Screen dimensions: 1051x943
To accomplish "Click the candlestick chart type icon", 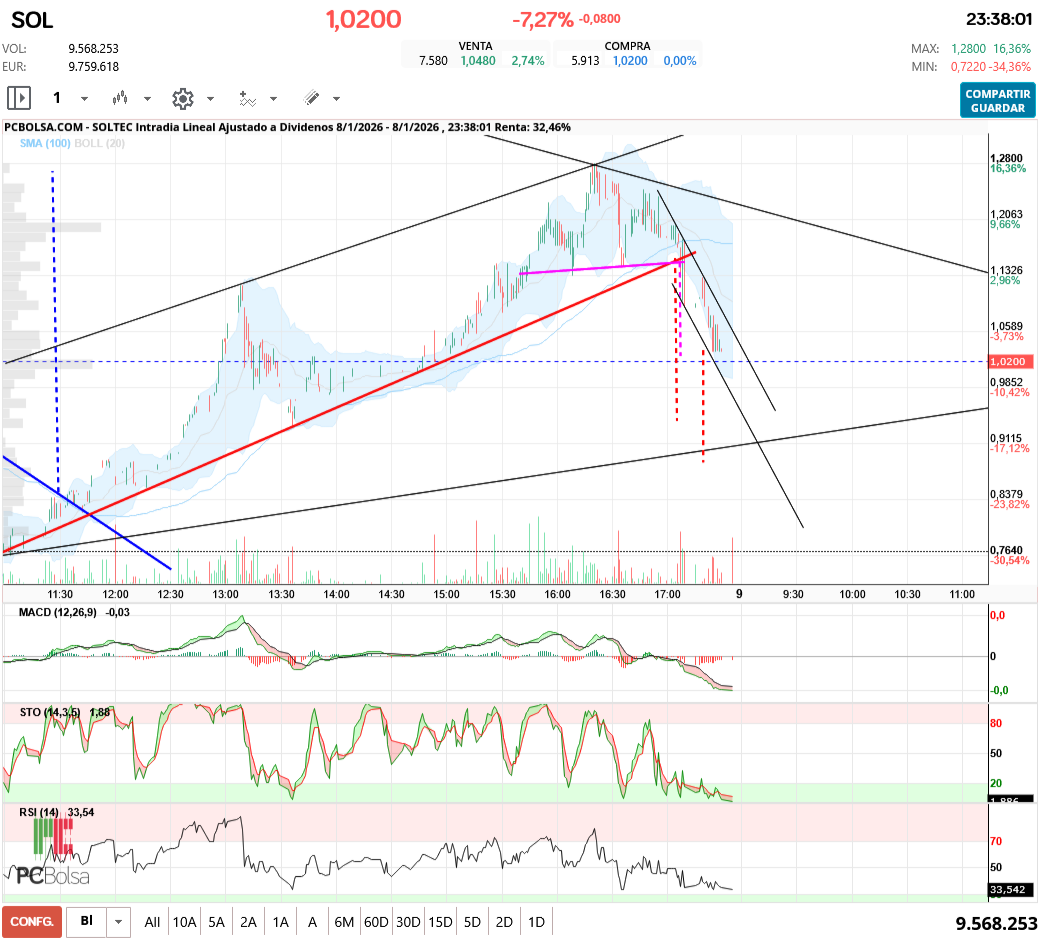I will tap(121, 98).
